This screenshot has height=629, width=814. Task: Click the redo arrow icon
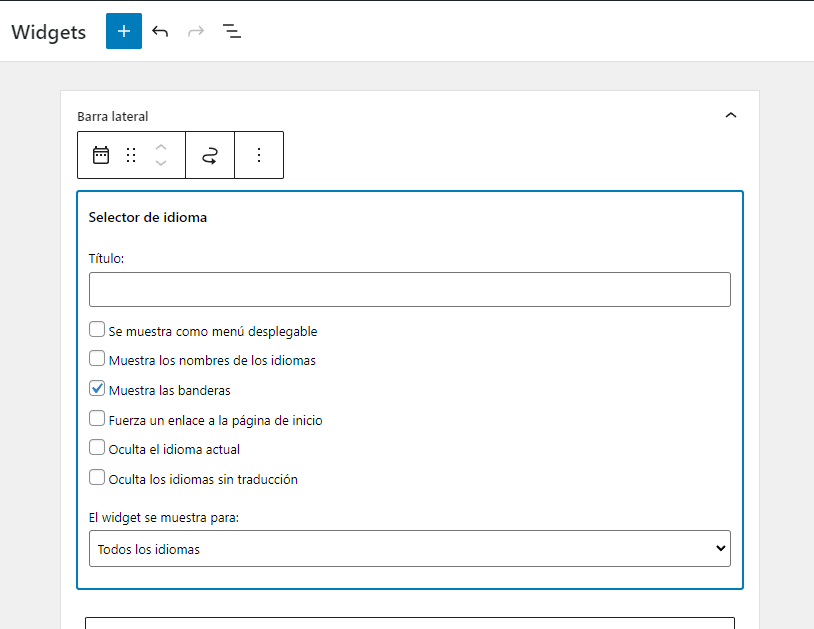pos(196,31)
